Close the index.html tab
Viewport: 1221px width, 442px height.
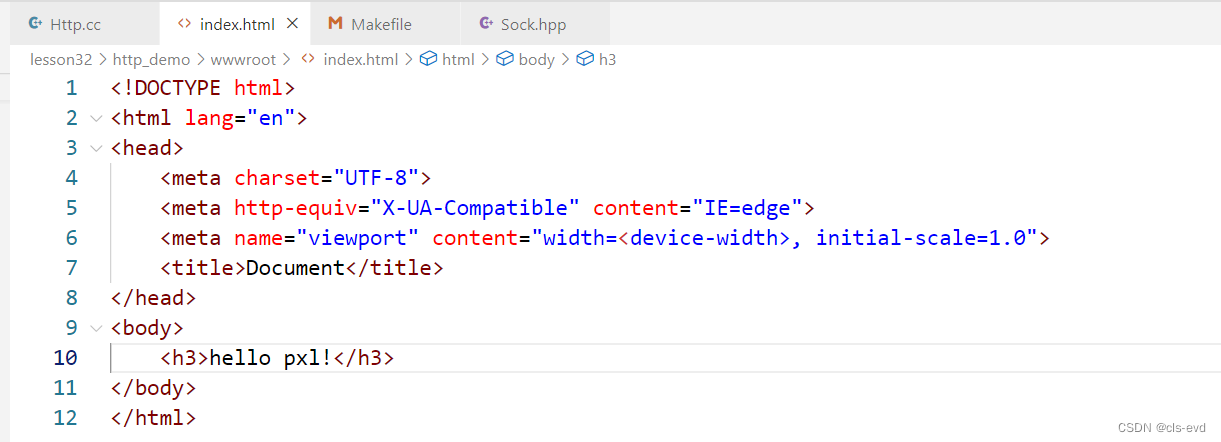292,23
